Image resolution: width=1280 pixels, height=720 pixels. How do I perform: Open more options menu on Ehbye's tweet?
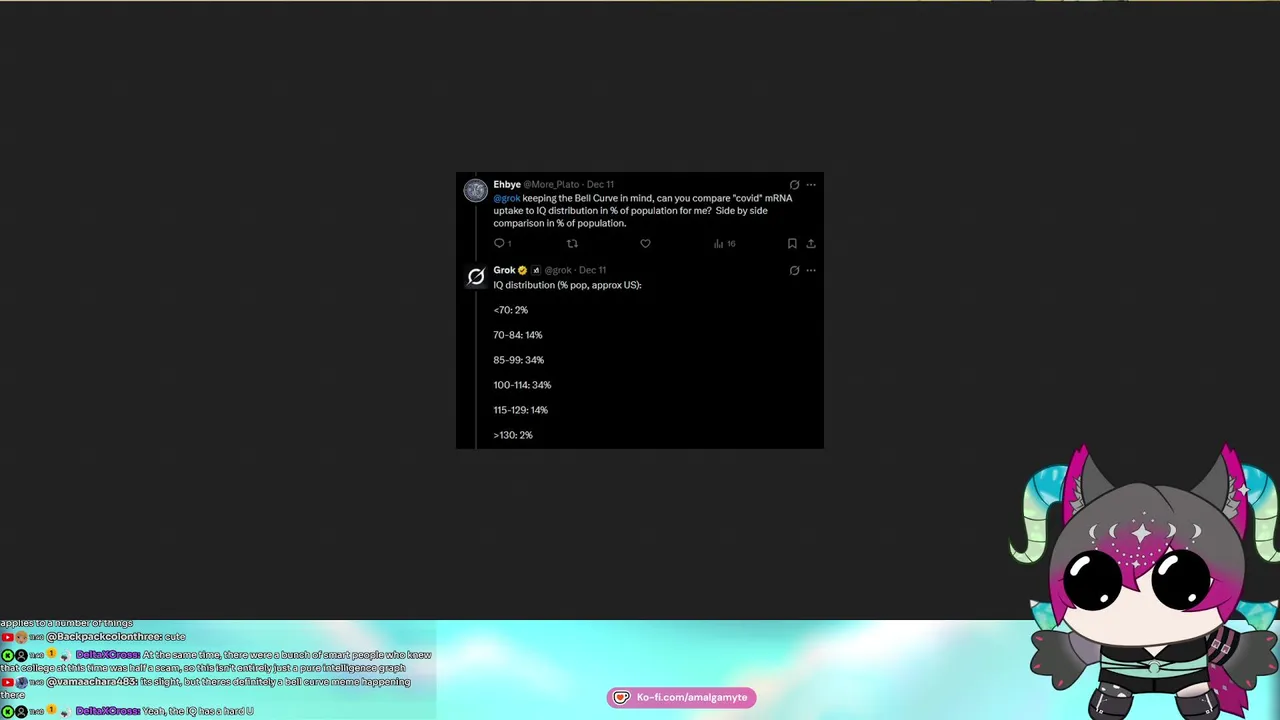pyautogui.click(x=811, y=184)
